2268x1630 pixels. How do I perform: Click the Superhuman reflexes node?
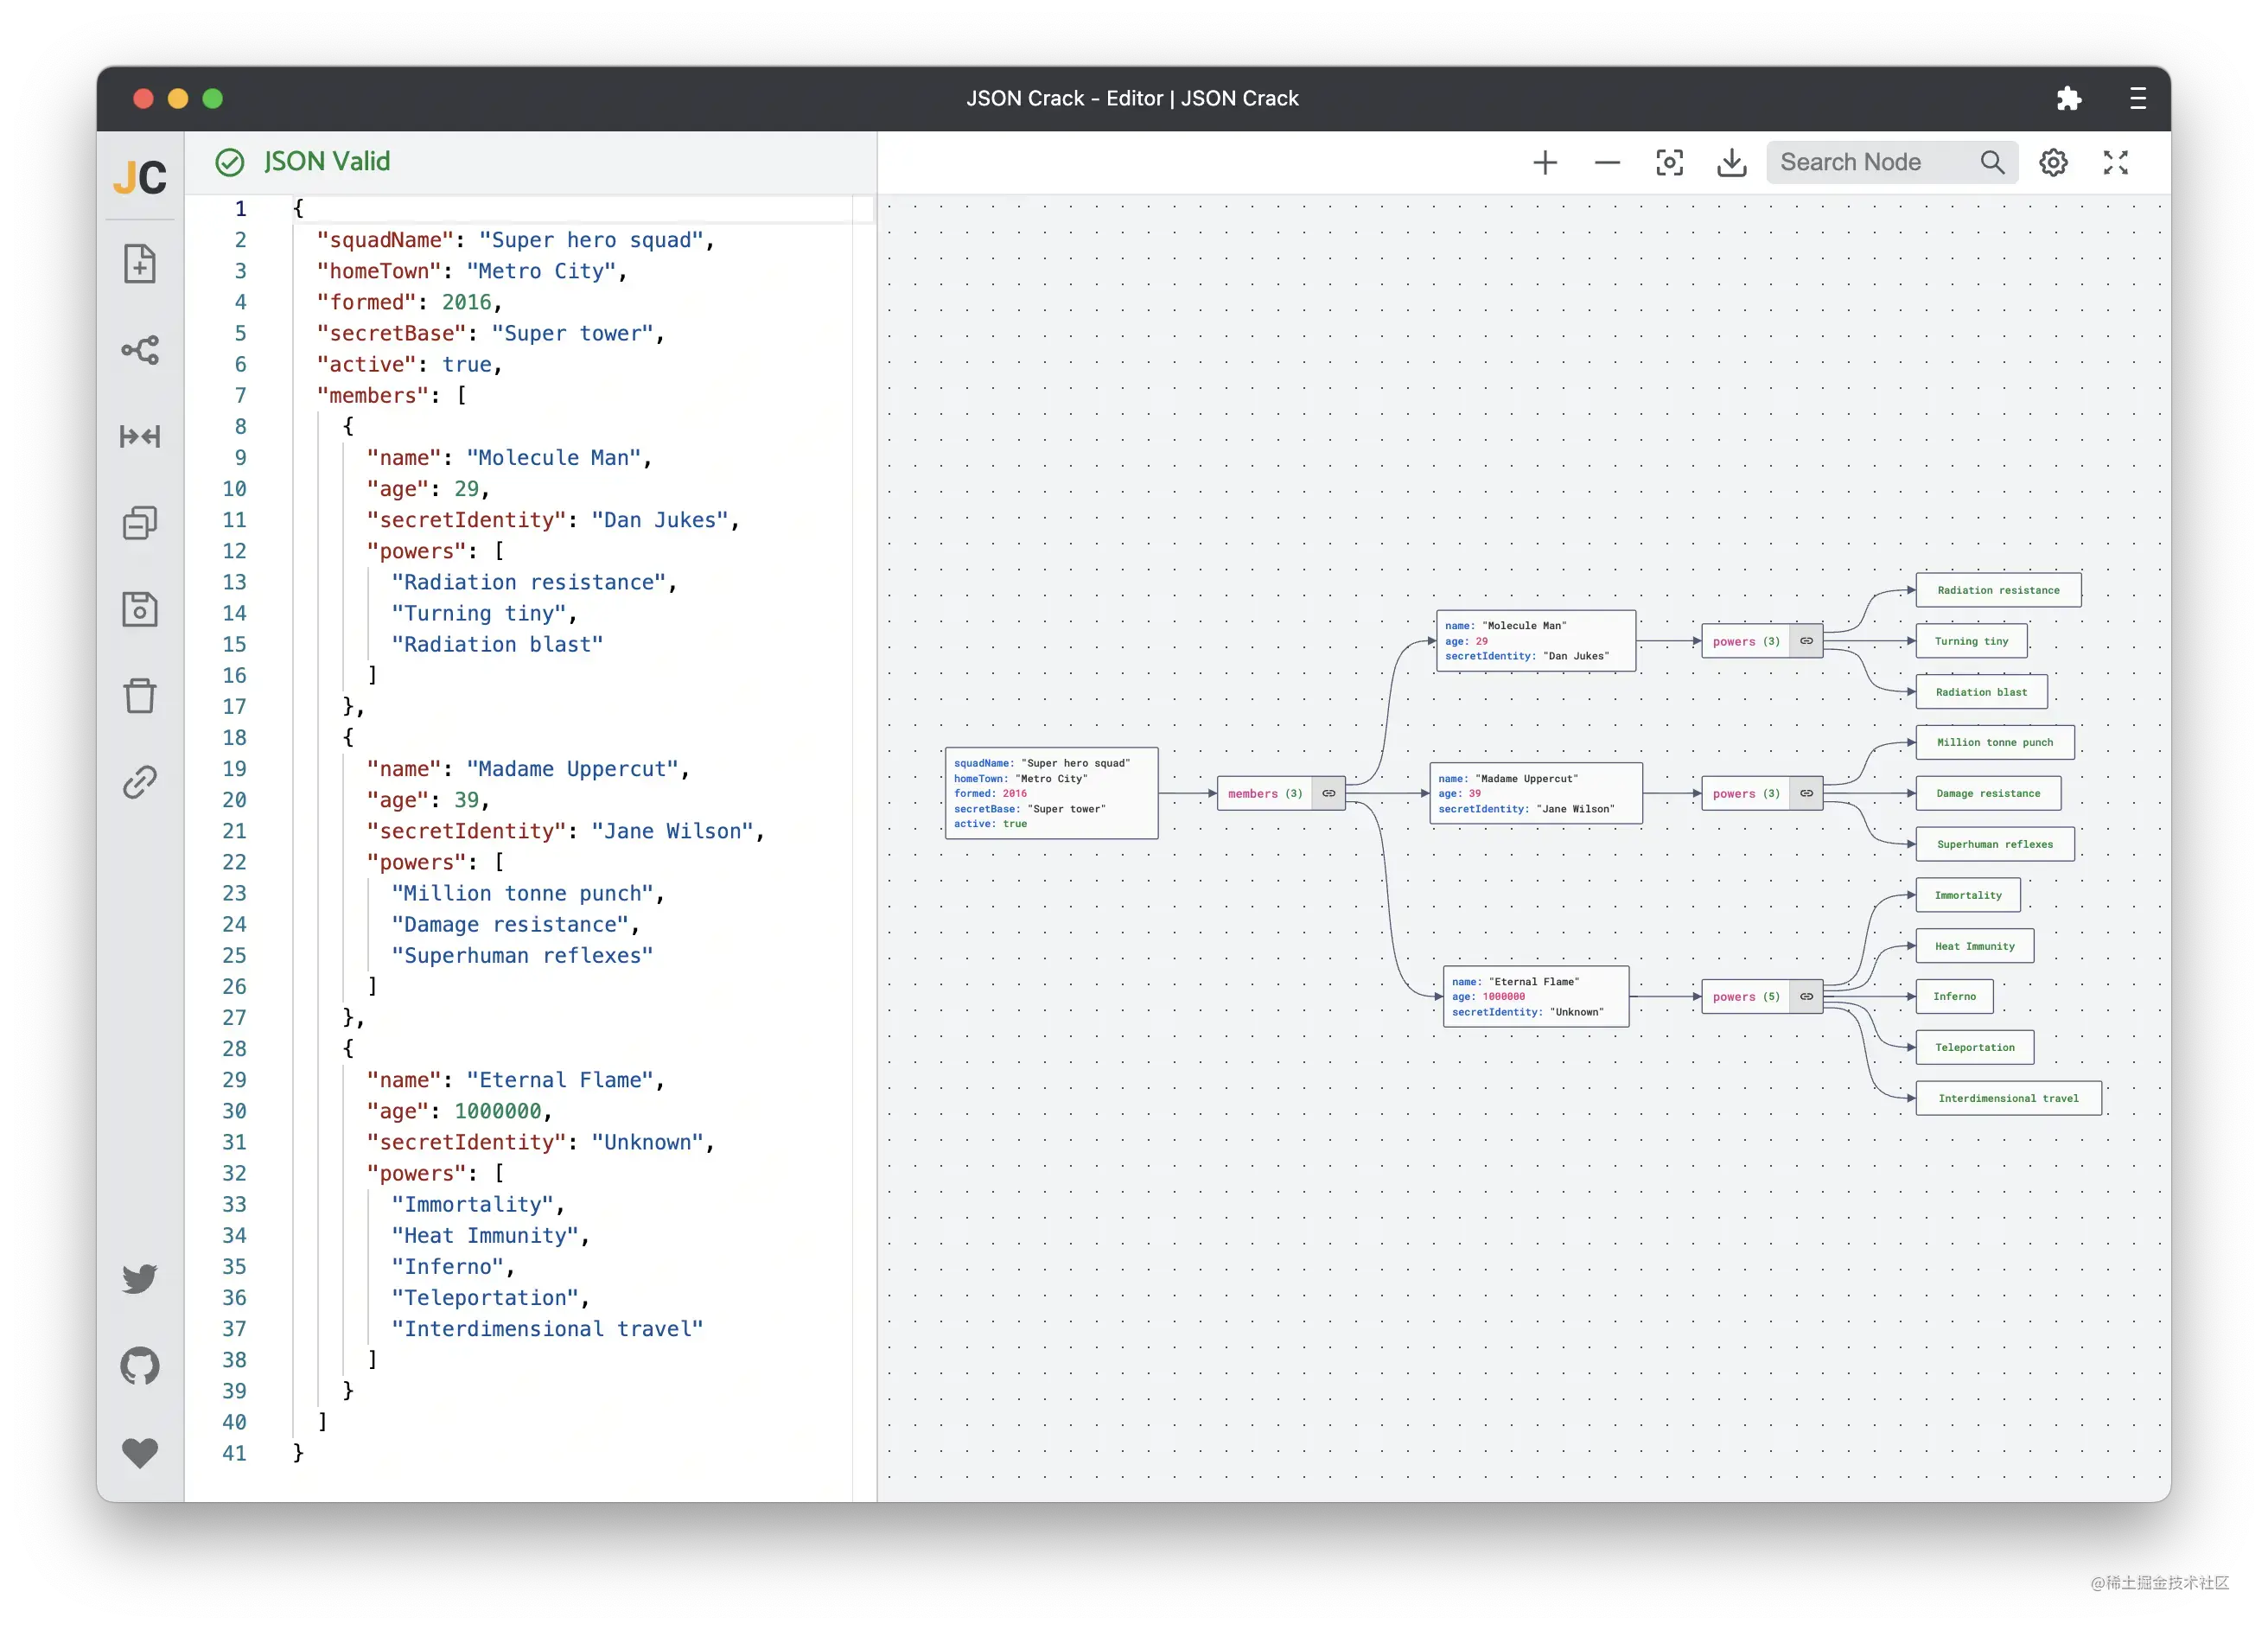1994,844
